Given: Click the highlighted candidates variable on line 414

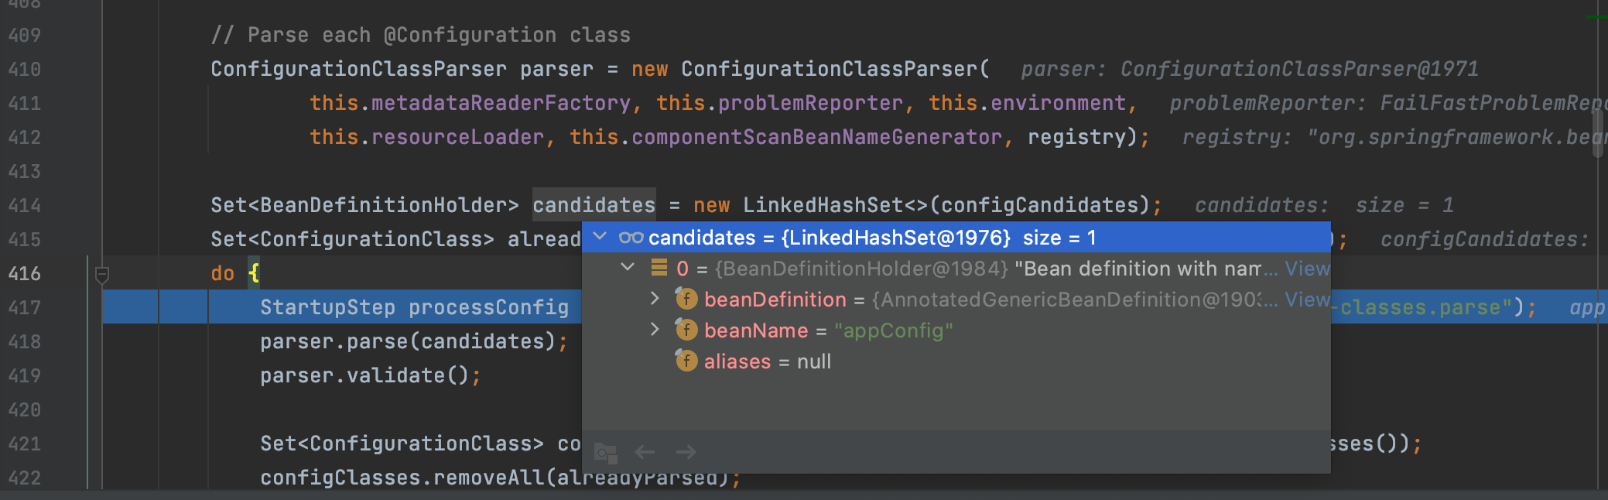Looking at the screenshot, I should tap(593, 205).
